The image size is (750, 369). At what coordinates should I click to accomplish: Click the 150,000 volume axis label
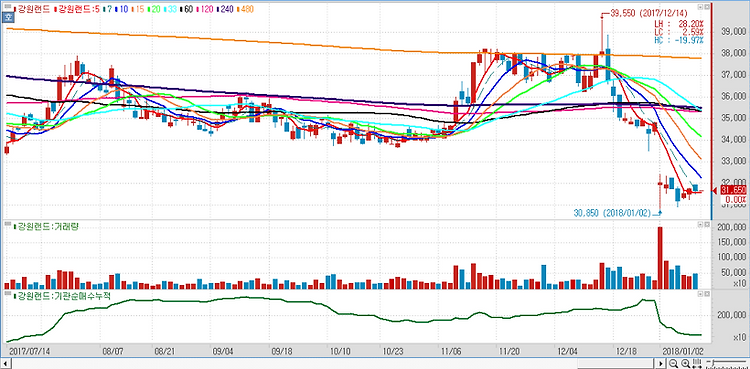pos(732,242)
